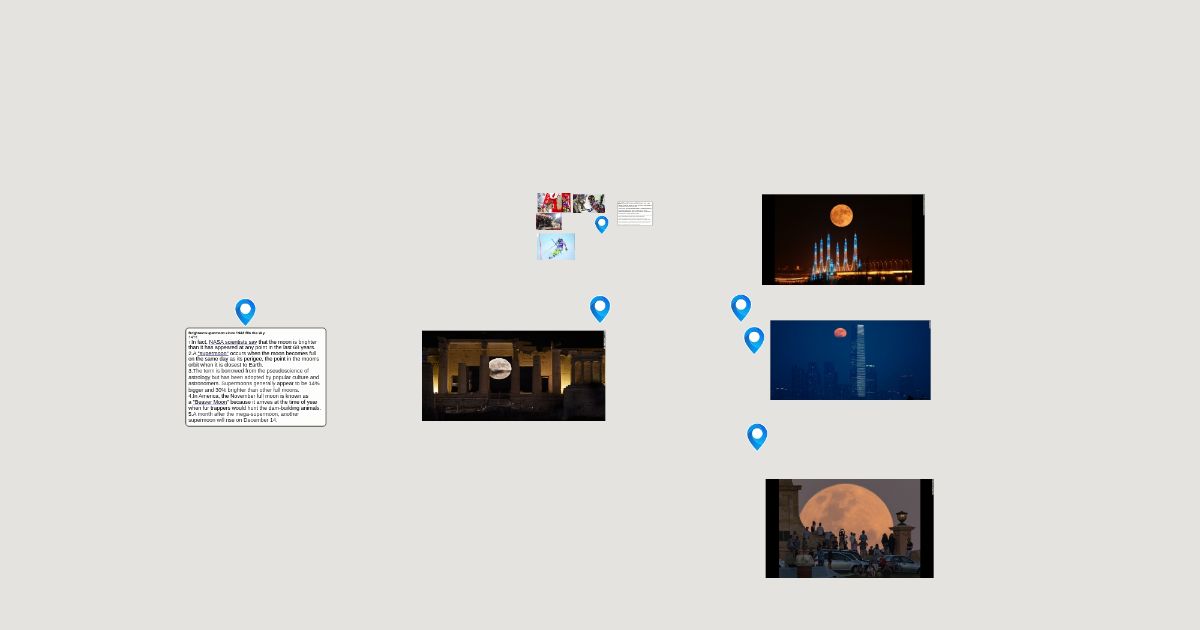This screenshot has width=1200, height=630.
Task: Click the pin above the Acropolis moon photo
Action: click(600, 308)
